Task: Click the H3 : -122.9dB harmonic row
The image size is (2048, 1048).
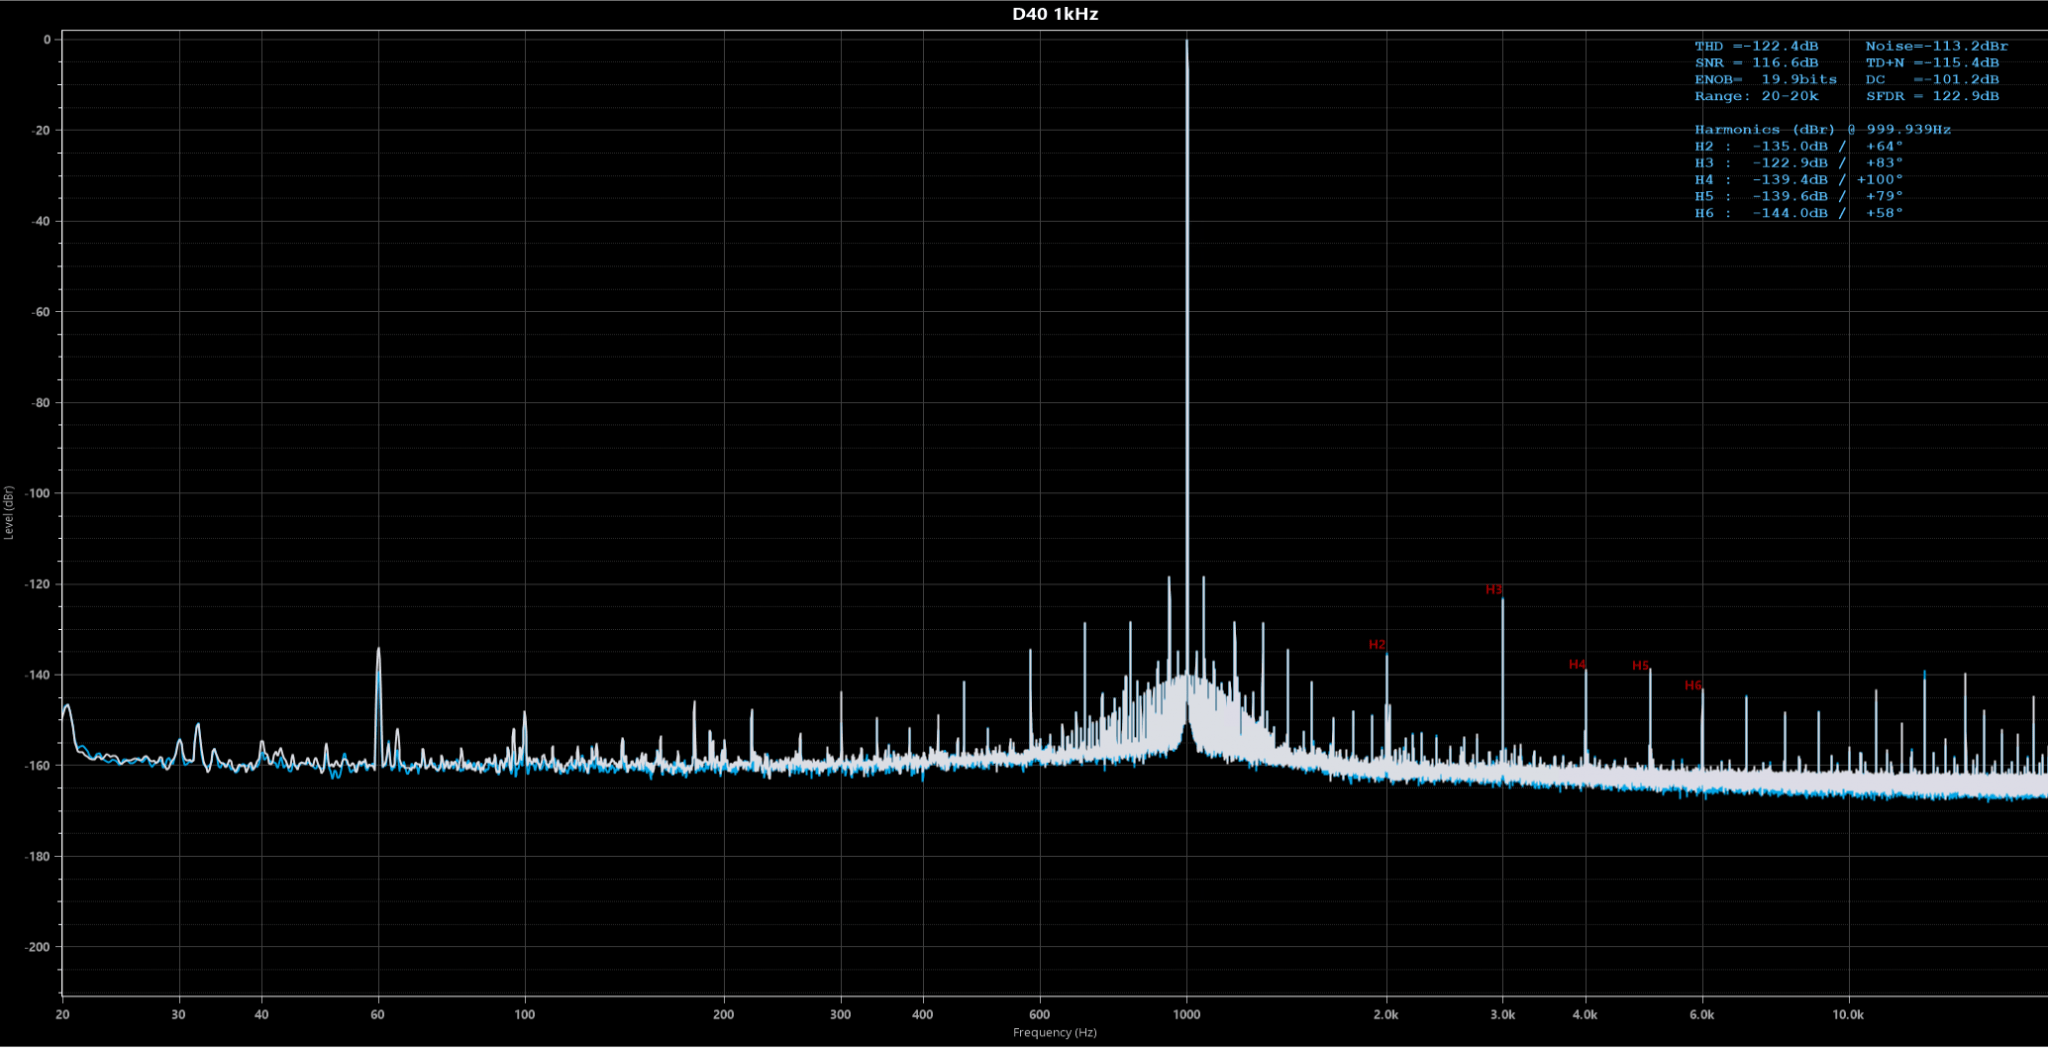Action: pos(1798,163)
